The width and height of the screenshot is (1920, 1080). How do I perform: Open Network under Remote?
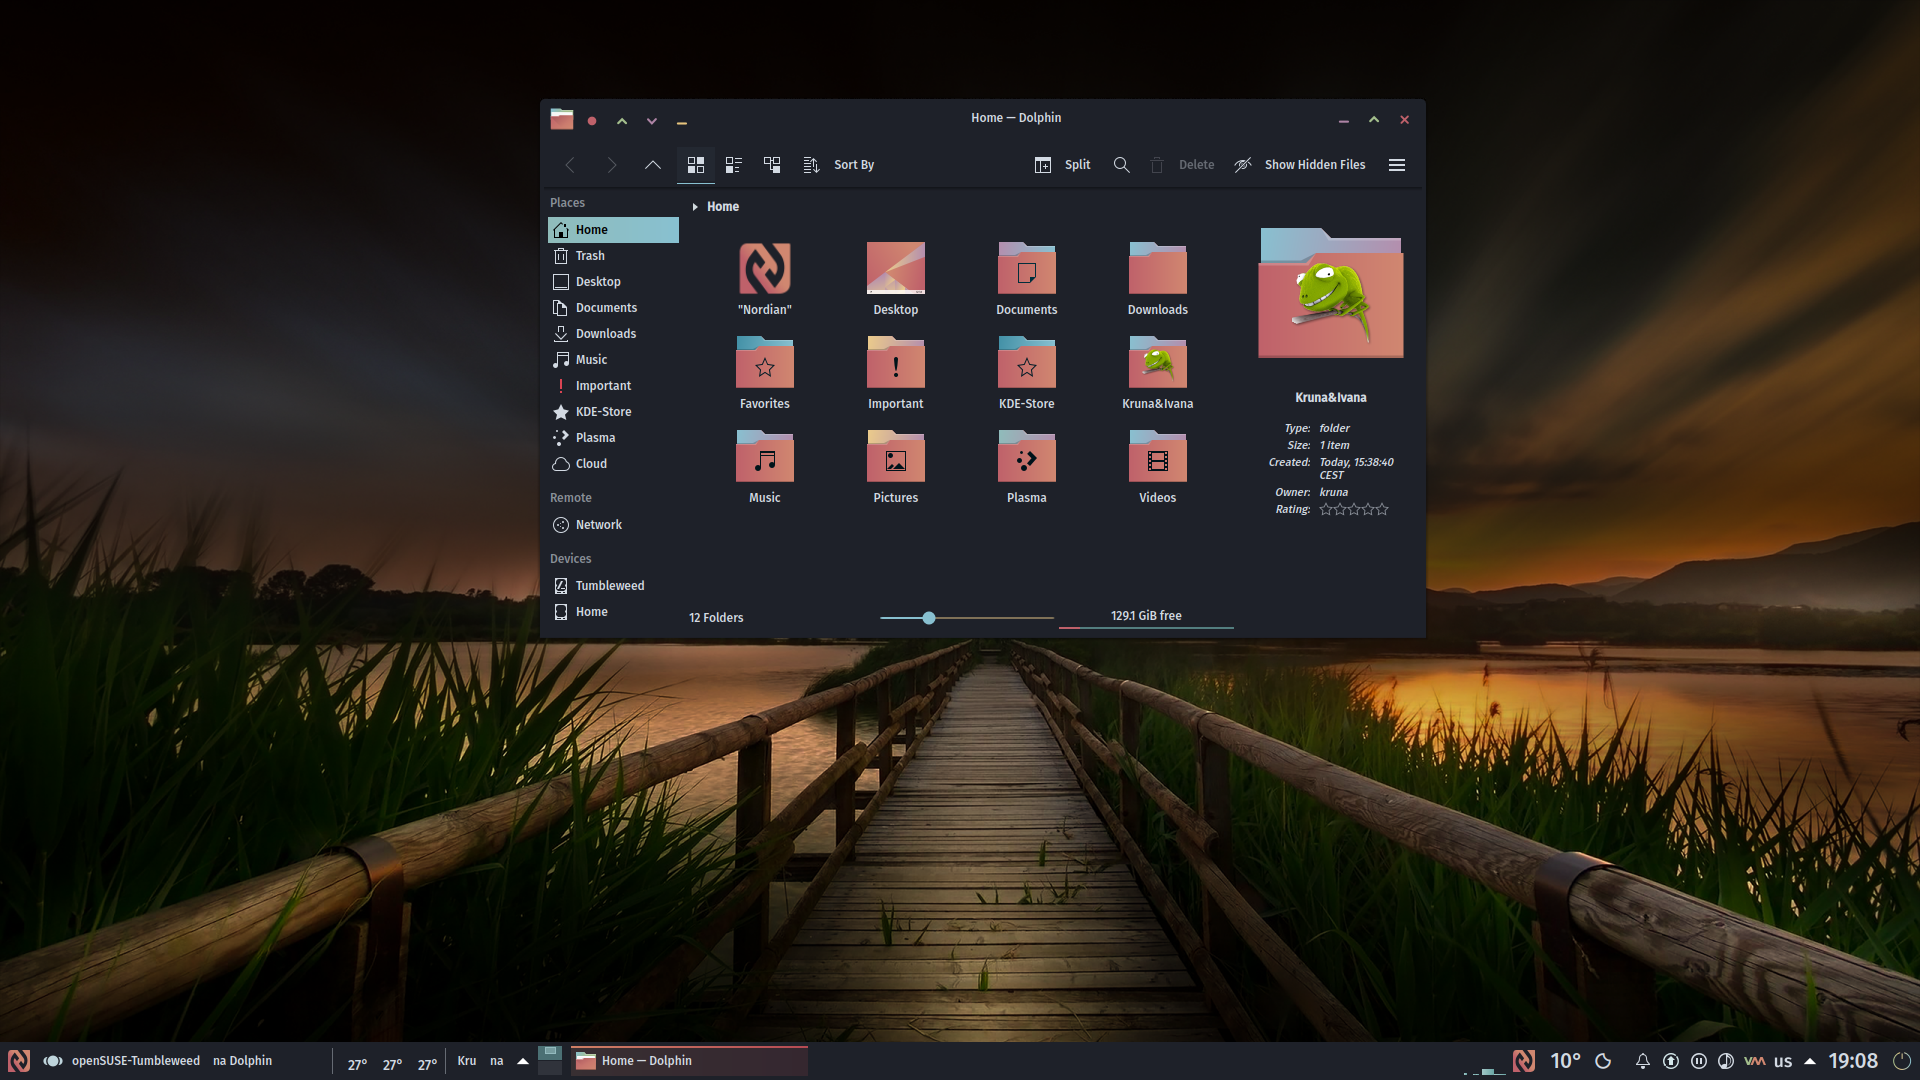[613, 525]
